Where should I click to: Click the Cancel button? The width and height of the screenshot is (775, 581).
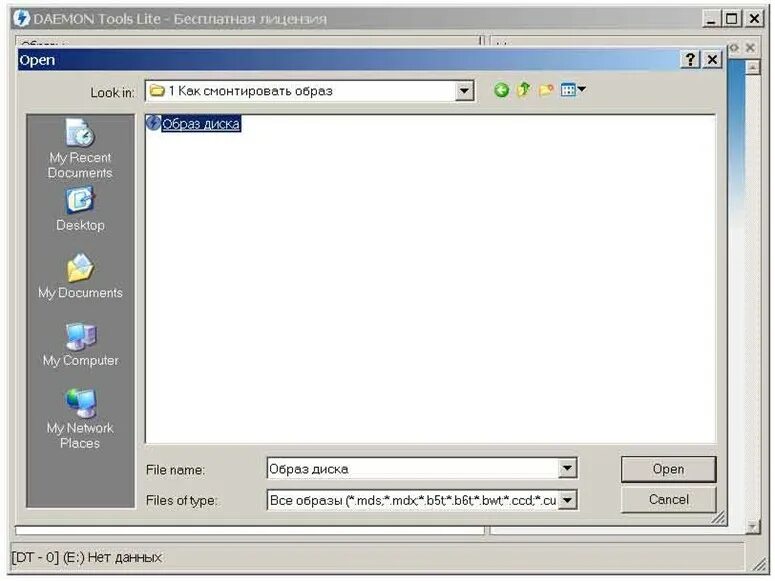click(668, 499)
